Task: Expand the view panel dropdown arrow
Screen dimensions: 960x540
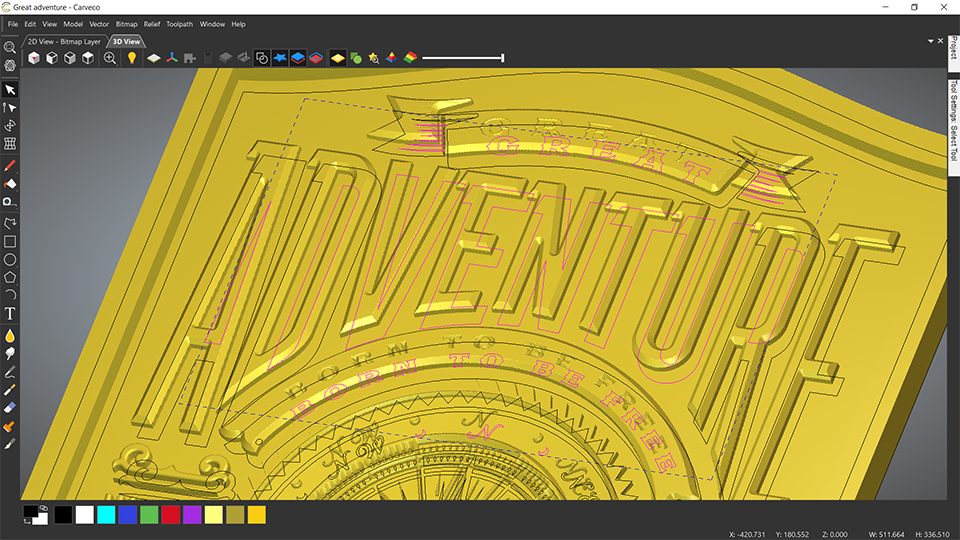Action: [930, 41]
